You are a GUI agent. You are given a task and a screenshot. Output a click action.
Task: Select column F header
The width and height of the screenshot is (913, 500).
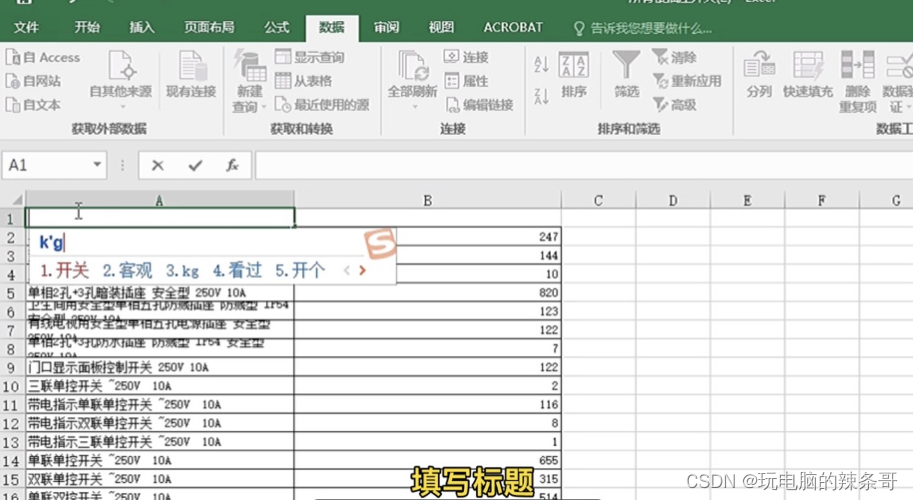click(822, 200)
